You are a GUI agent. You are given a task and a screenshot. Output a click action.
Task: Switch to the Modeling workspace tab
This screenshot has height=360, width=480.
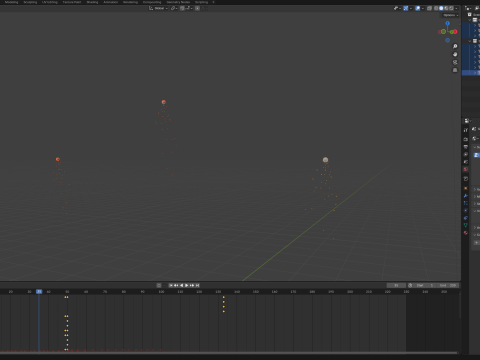point(11,2)
